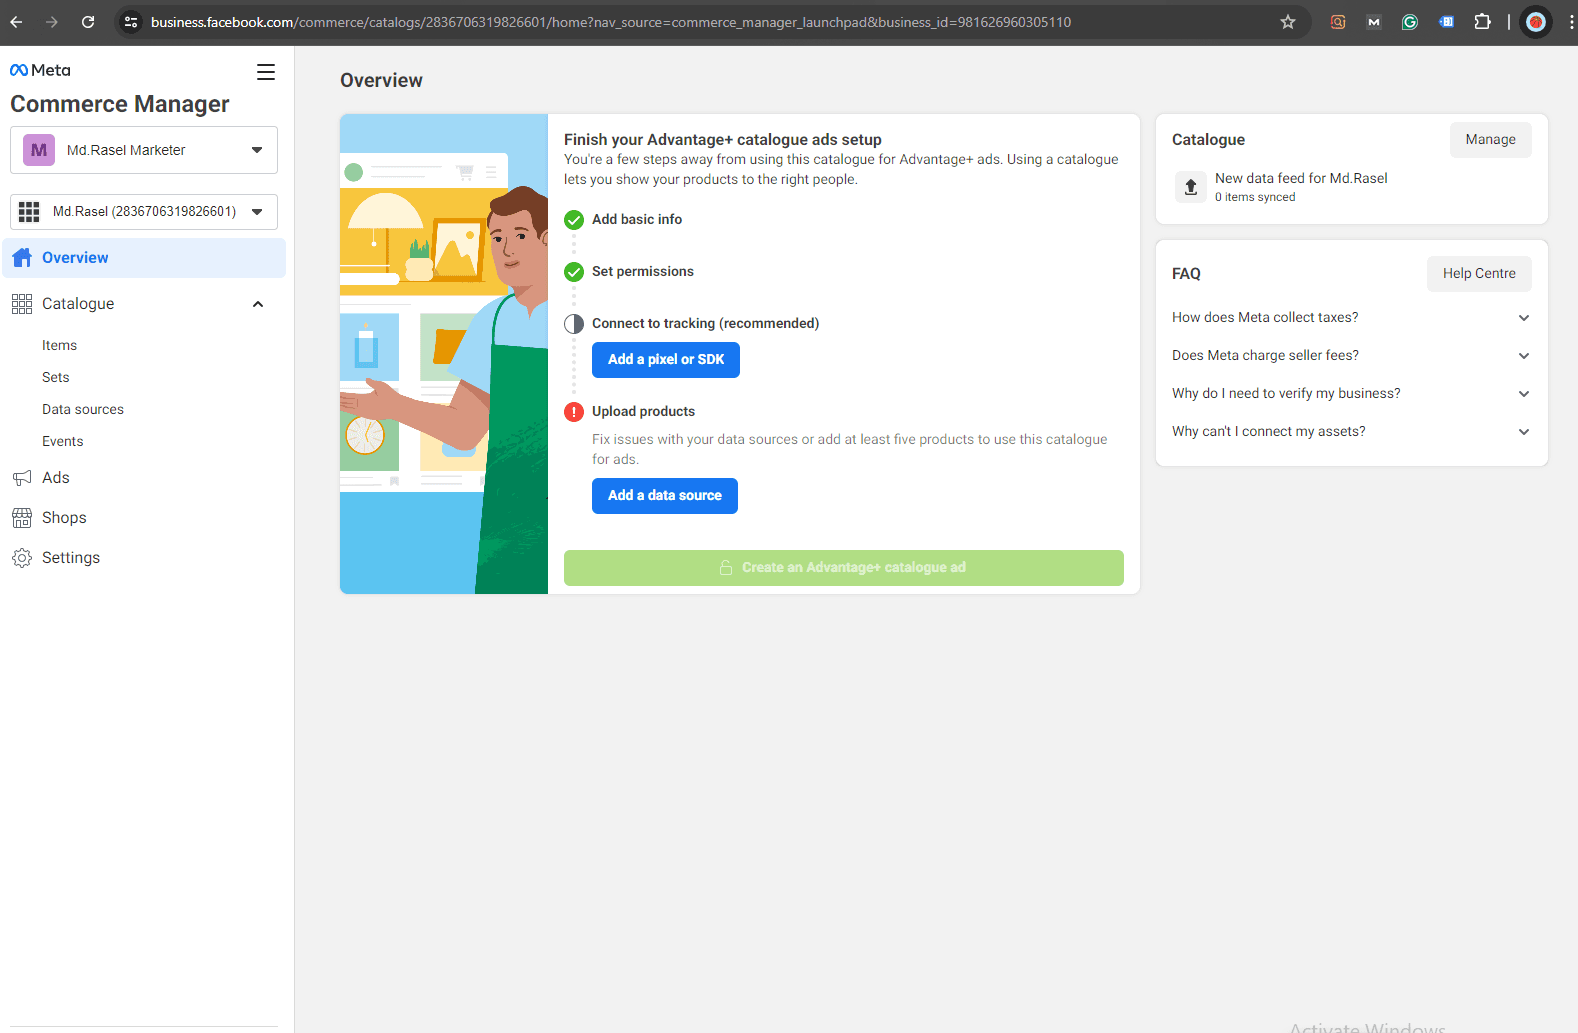Click the Catalogue grid icon in sidebar
Image resolution: width=1578 pixels, height=1033 pixels.
click(x=22, y=304)
